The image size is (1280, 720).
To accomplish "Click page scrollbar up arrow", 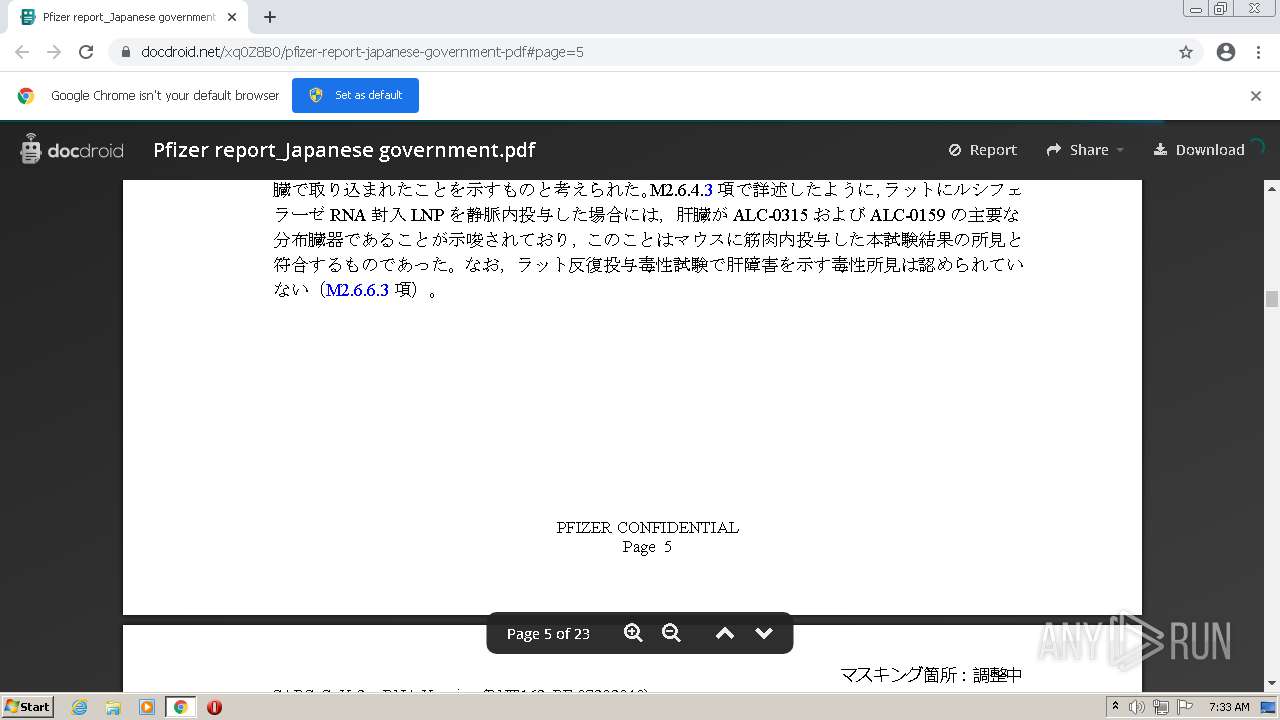I will click(1272, 188).
